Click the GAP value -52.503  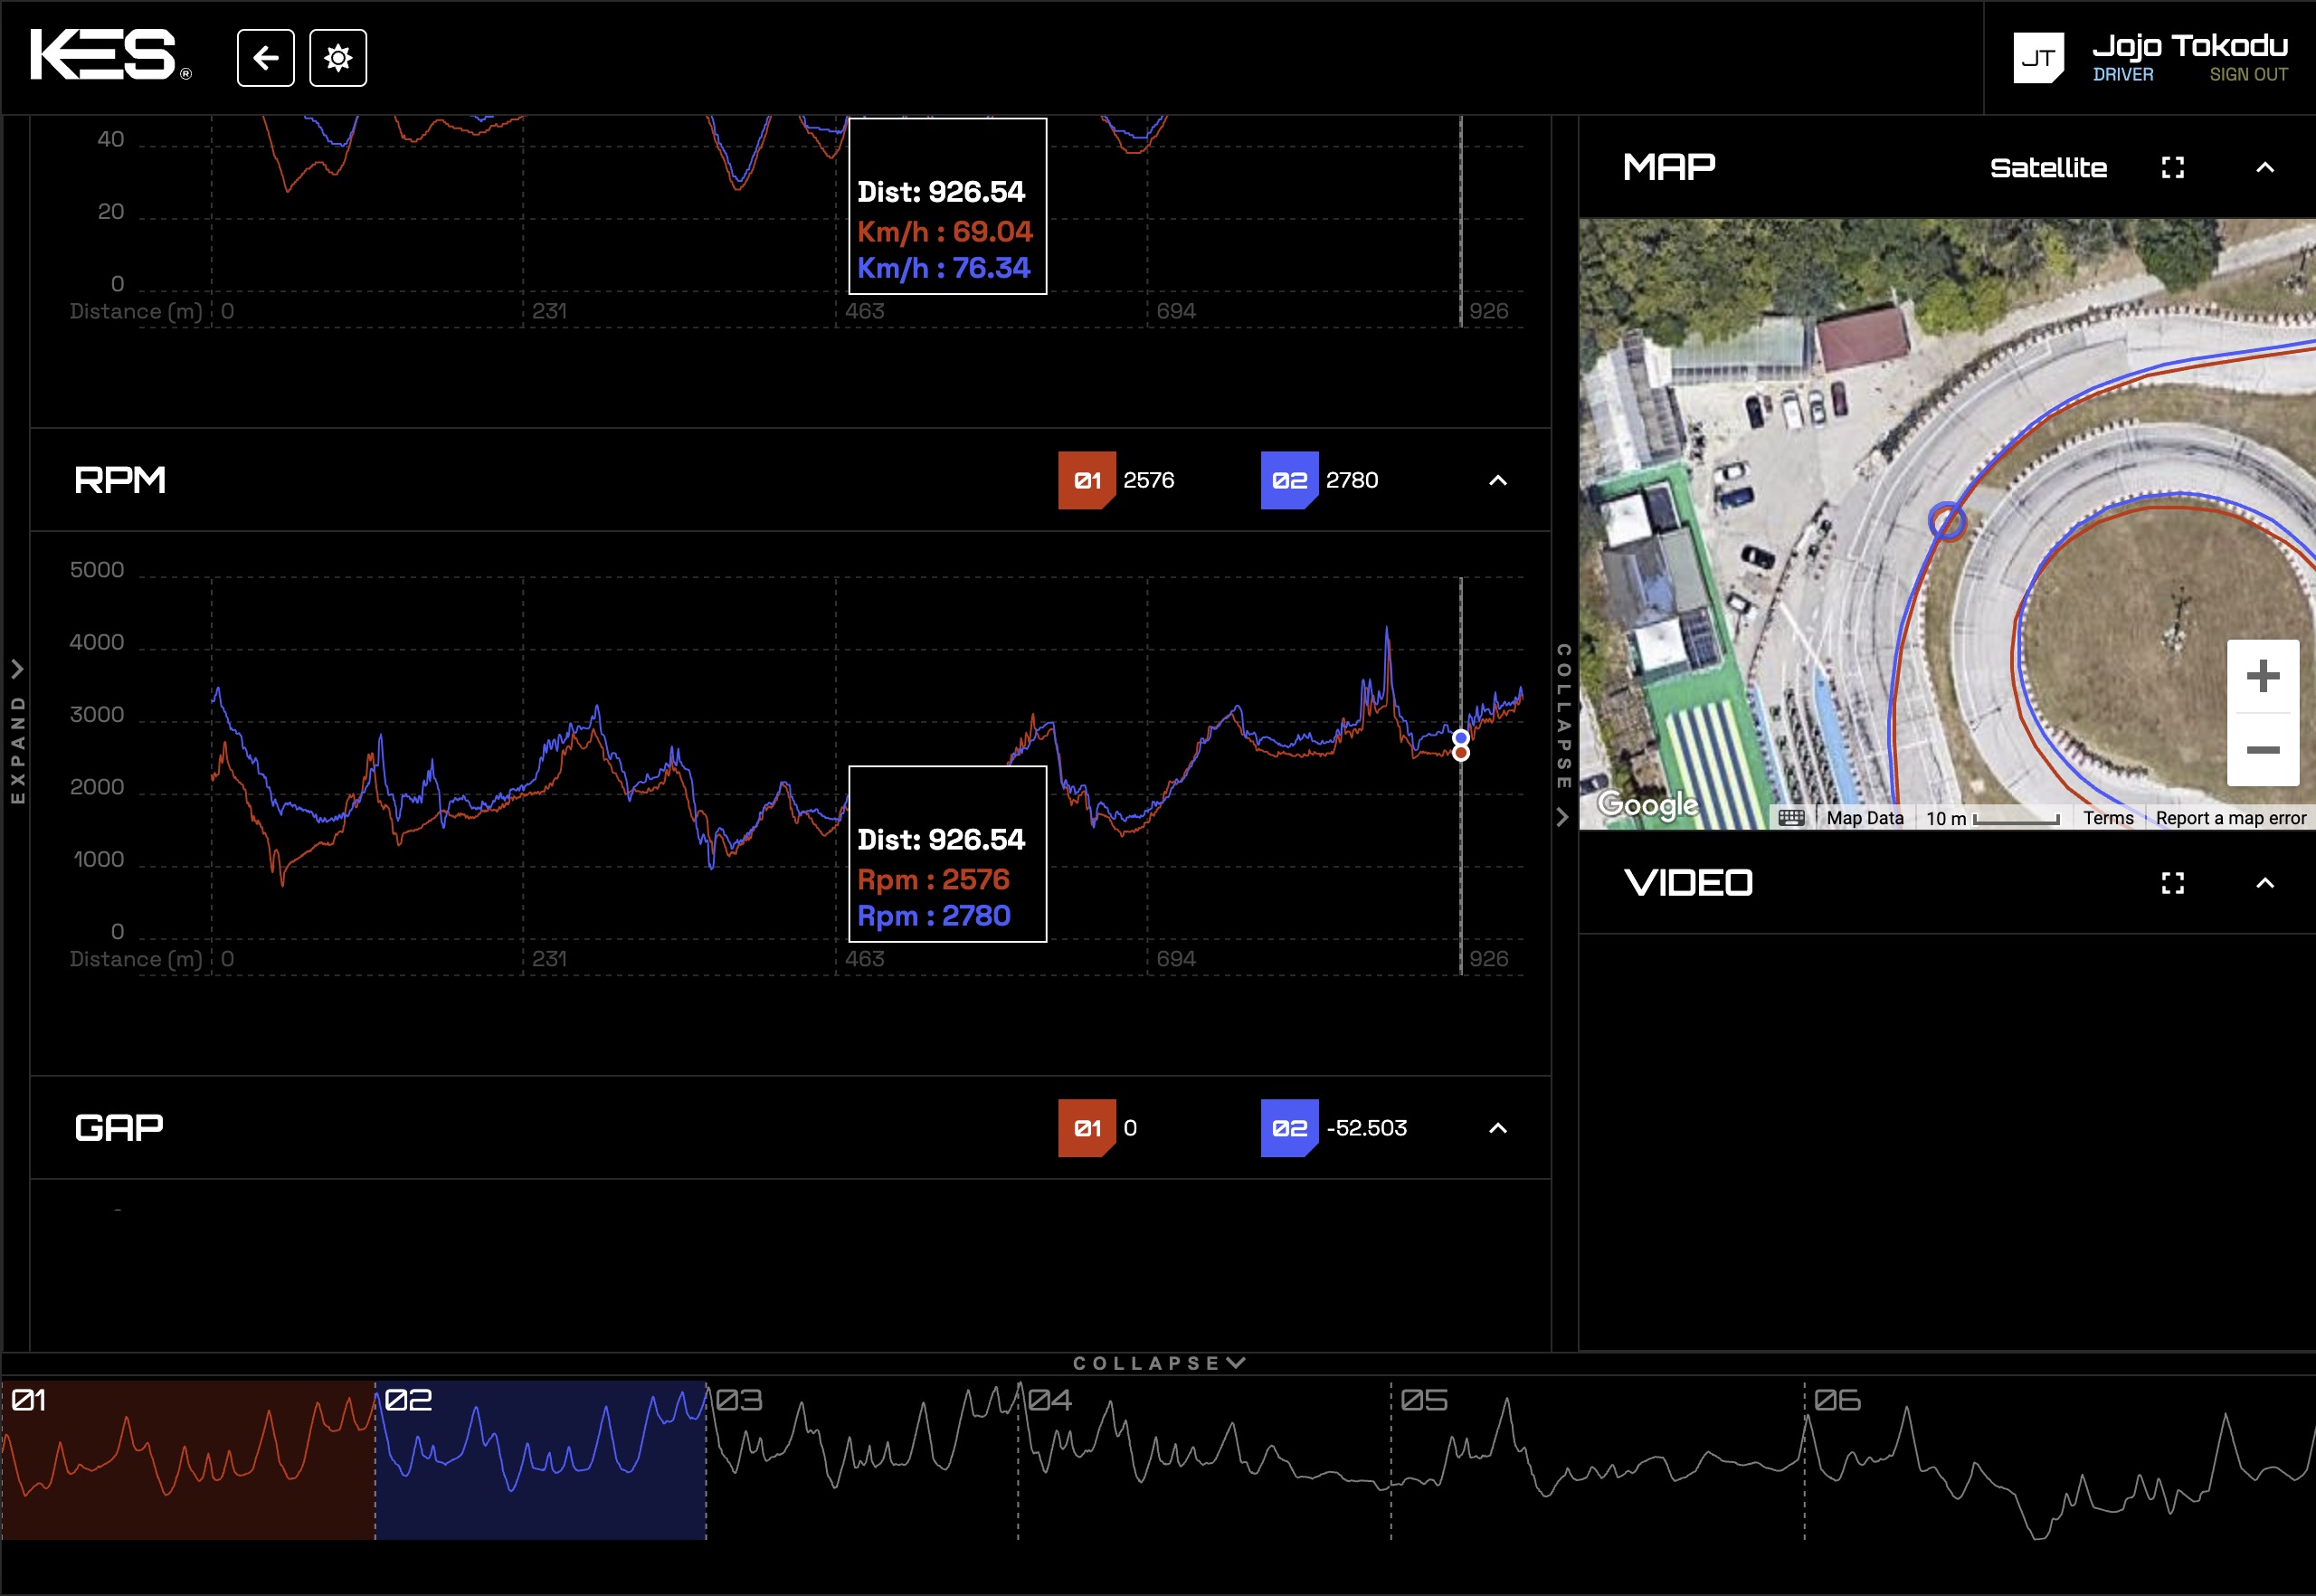[1366, 1128]
